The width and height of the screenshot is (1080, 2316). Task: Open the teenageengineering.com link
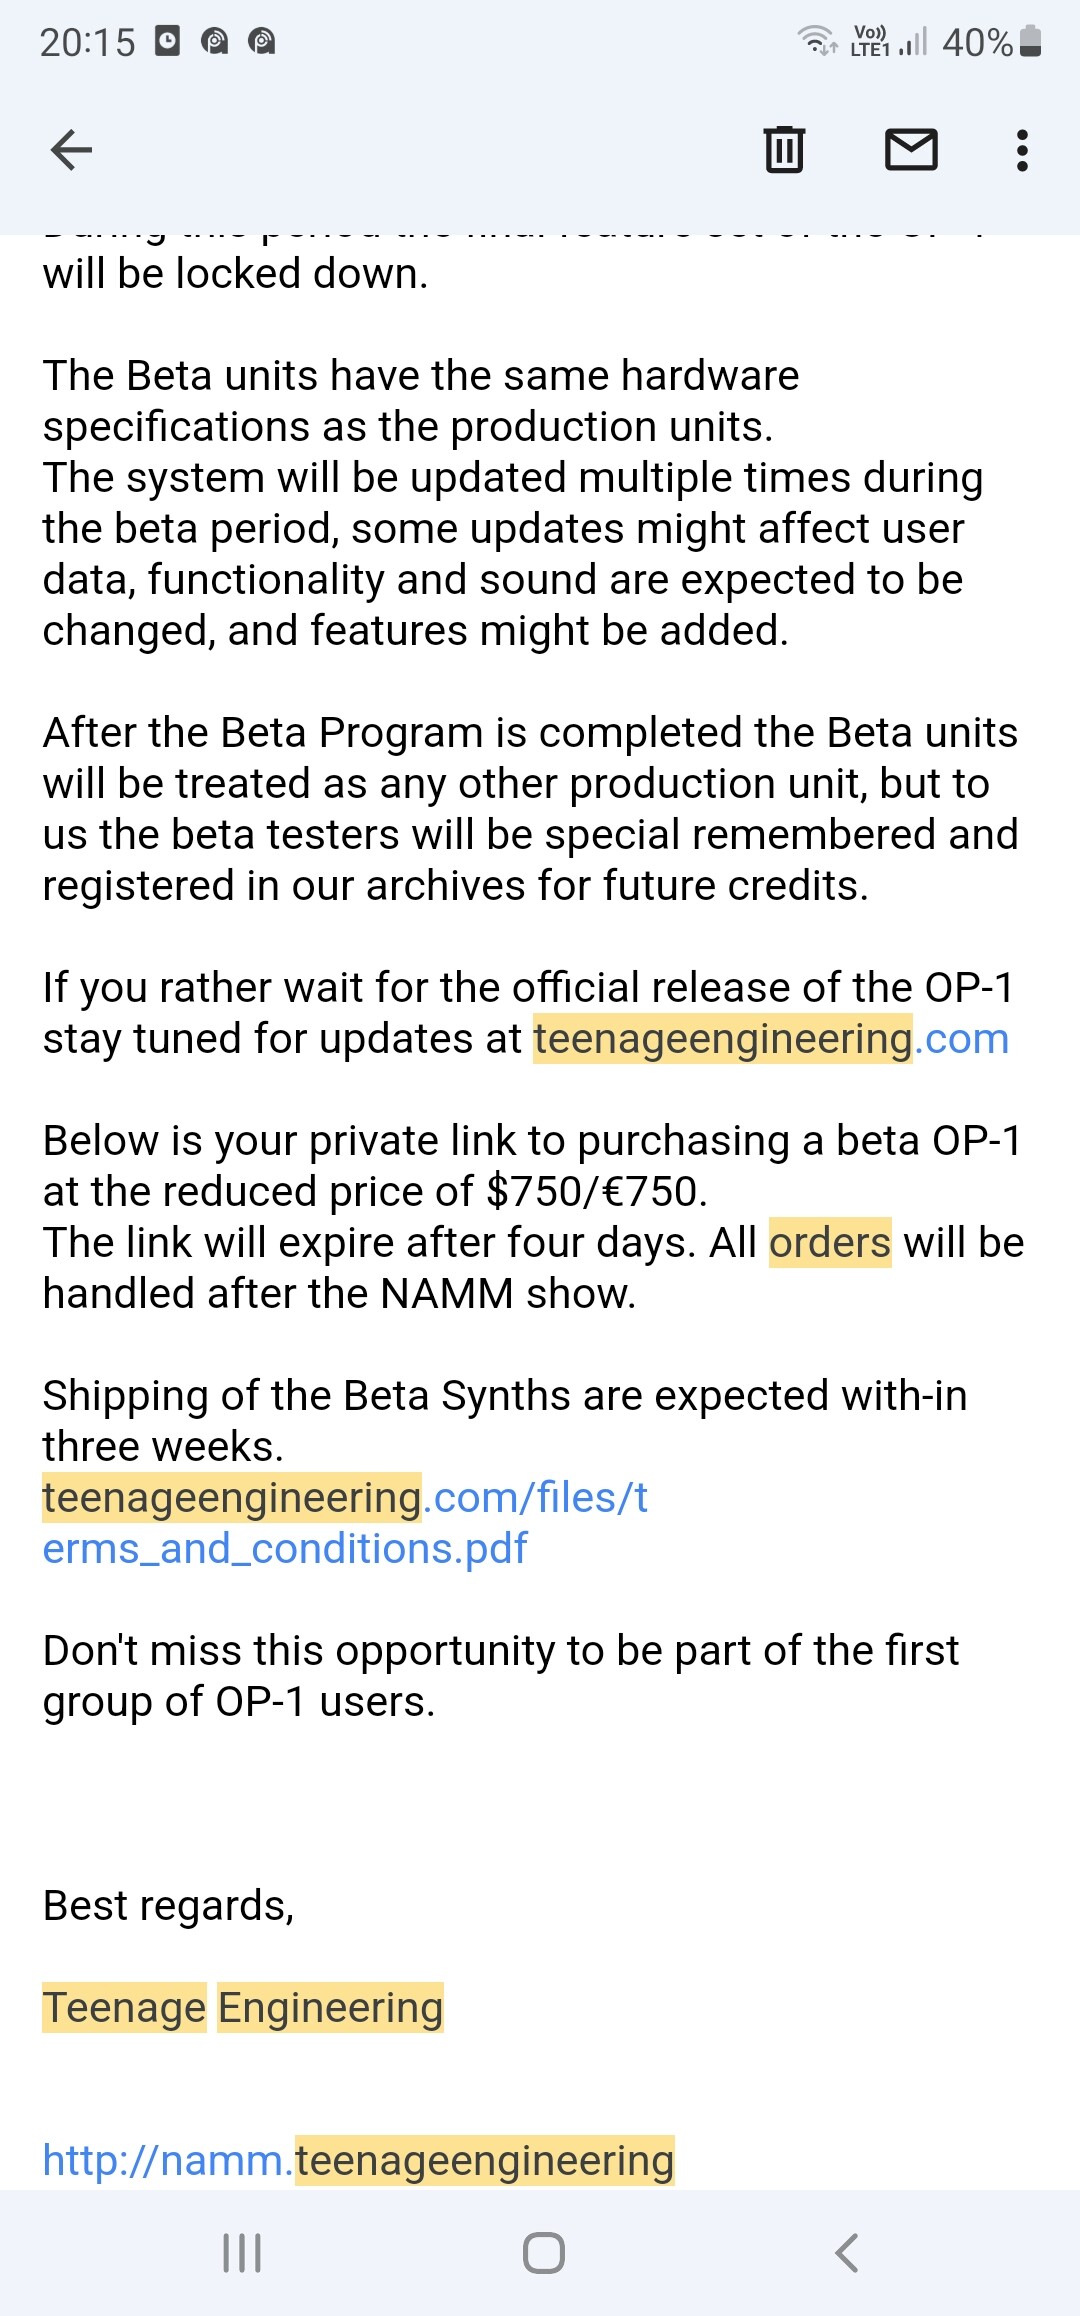771,1039
